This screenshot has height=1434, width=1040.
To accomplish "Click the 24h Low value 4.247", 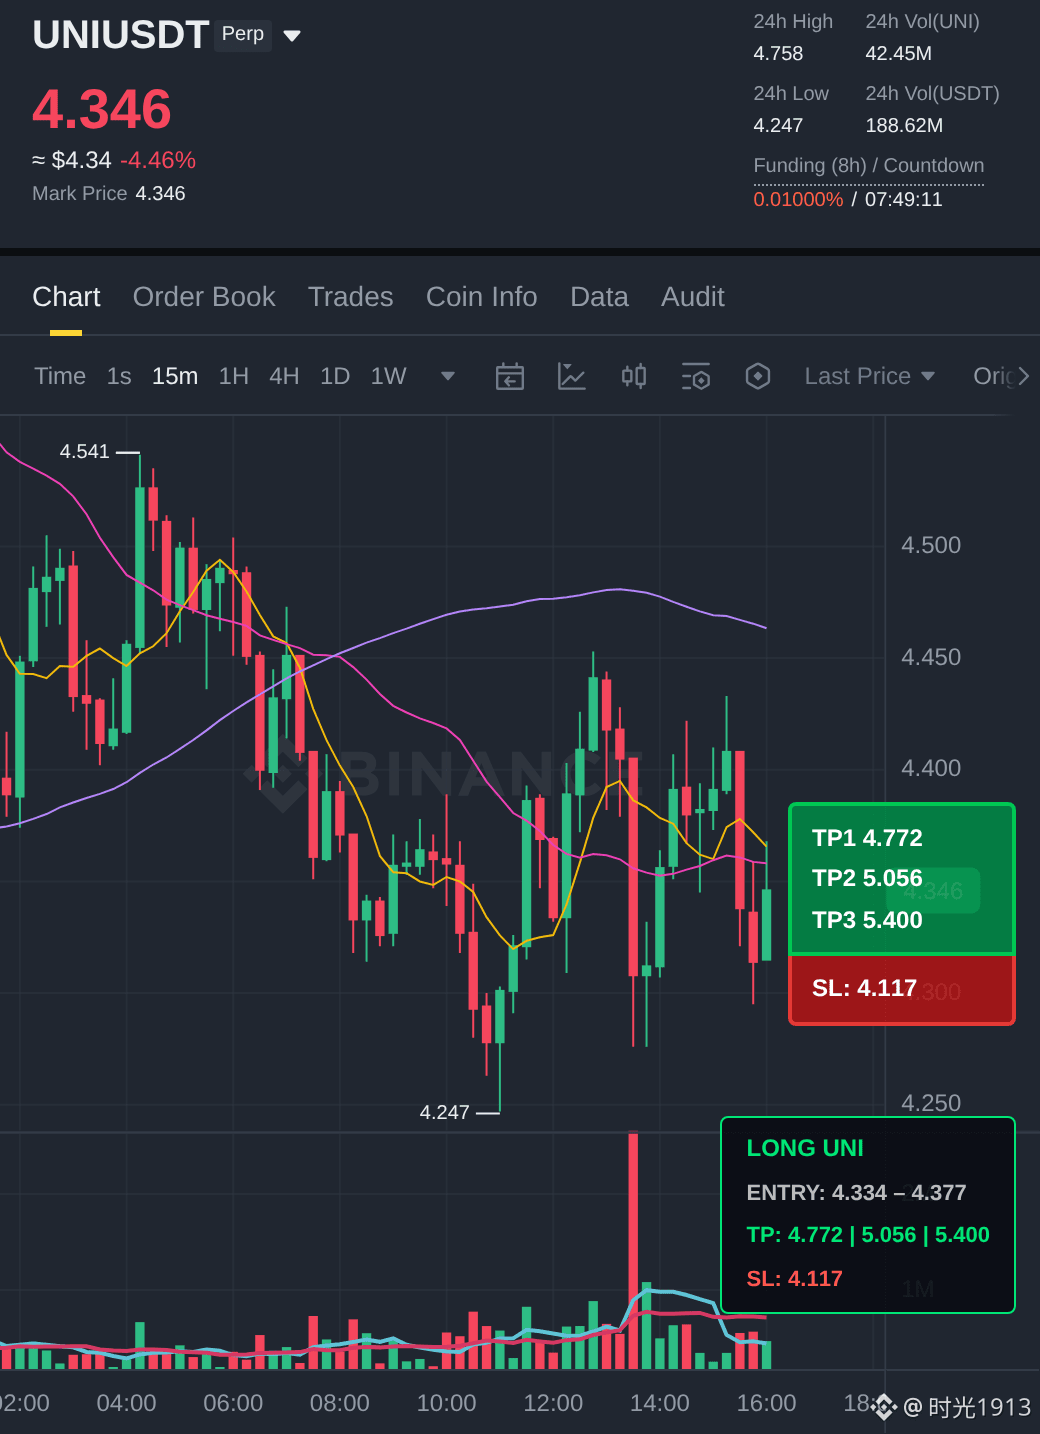I will [778, 125].
